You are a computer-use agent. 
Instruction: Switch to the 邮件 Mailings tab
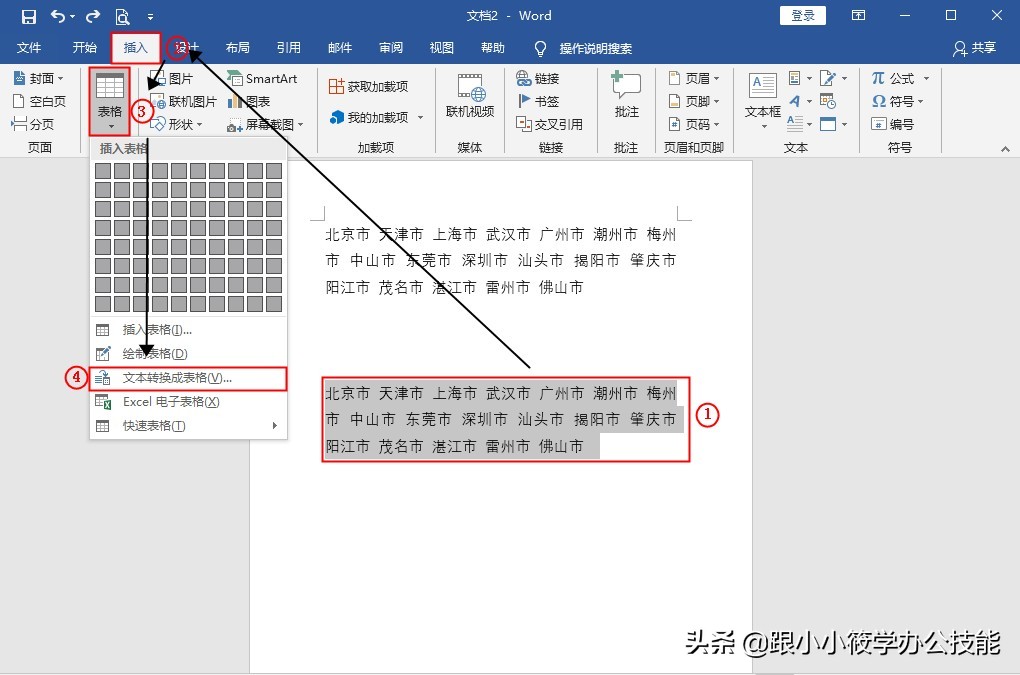pos(339,47)
